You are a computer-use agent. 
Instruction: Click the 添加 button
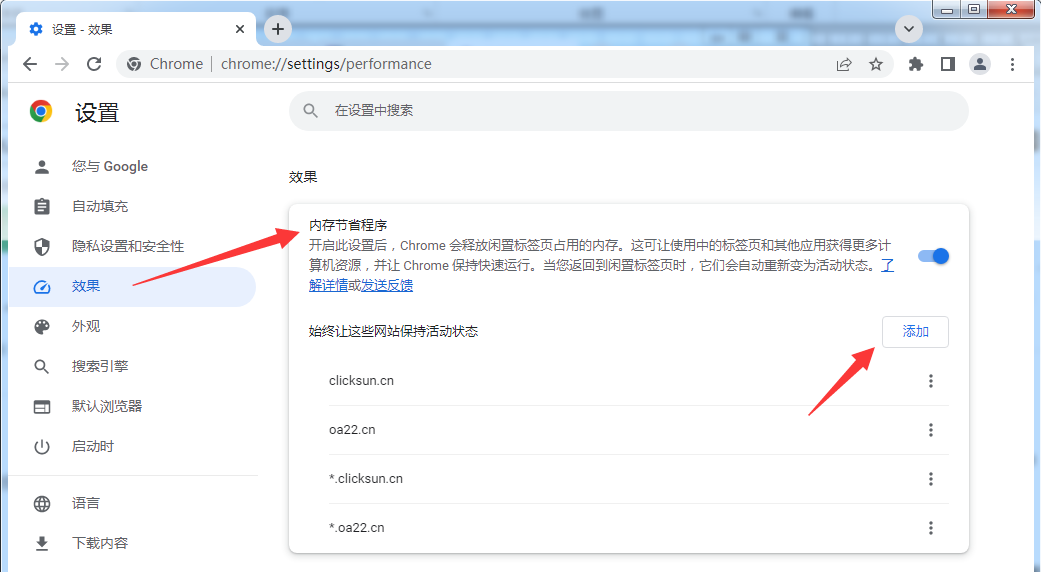[x=915, y=331]
